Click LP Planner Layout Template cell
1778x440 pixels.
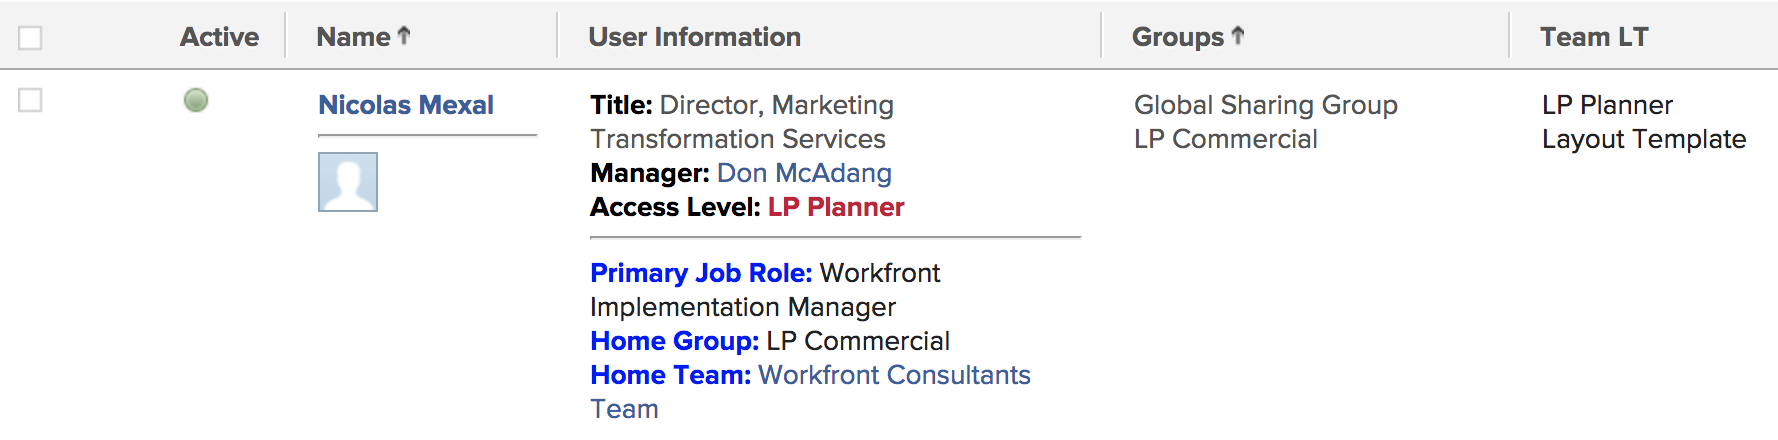click(1644, 122)
